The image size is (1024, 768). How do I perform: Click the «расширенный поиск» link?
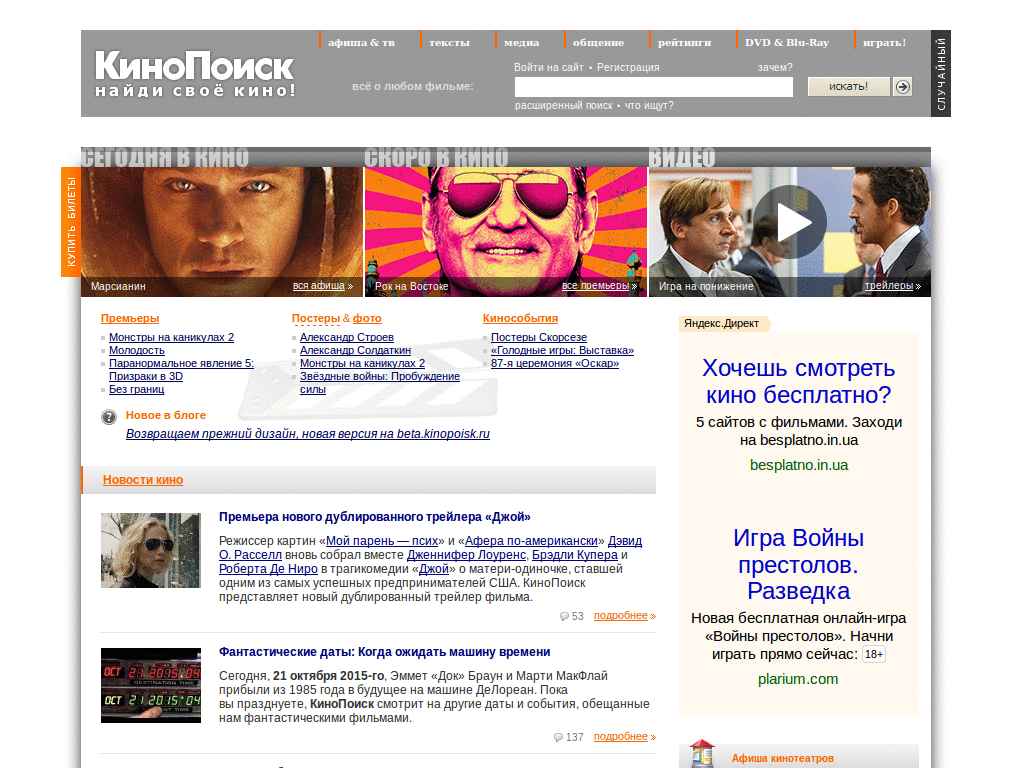click(565, 105)
